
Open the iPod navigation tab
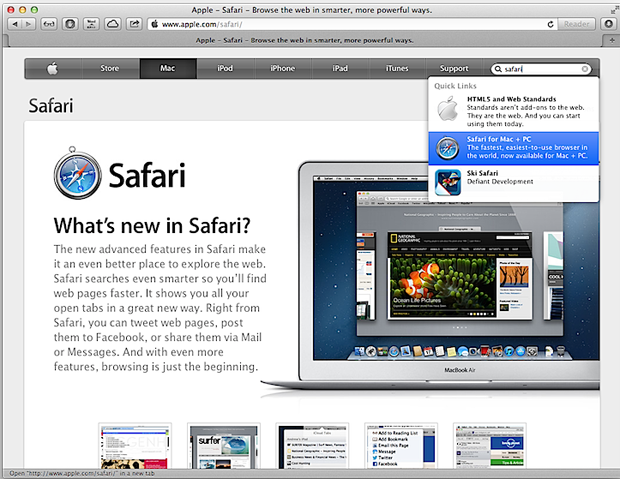pos(225,68)
